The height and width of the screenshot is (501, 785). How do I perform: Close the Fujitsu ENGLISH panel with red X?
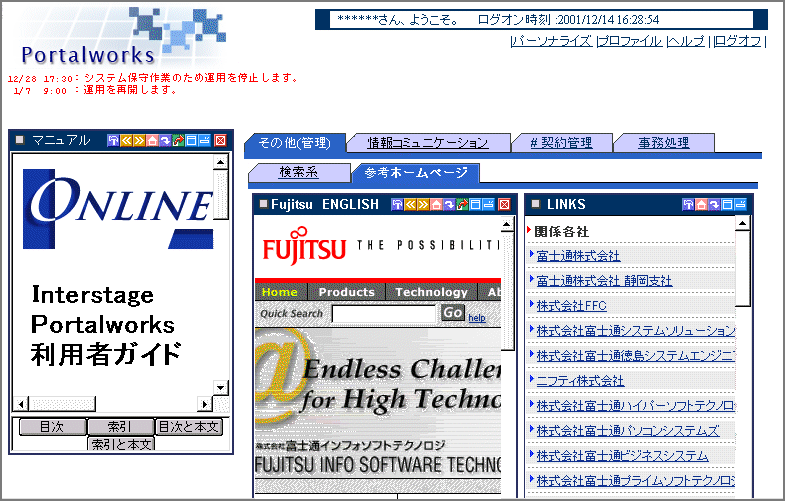click(x=505, y=204)
